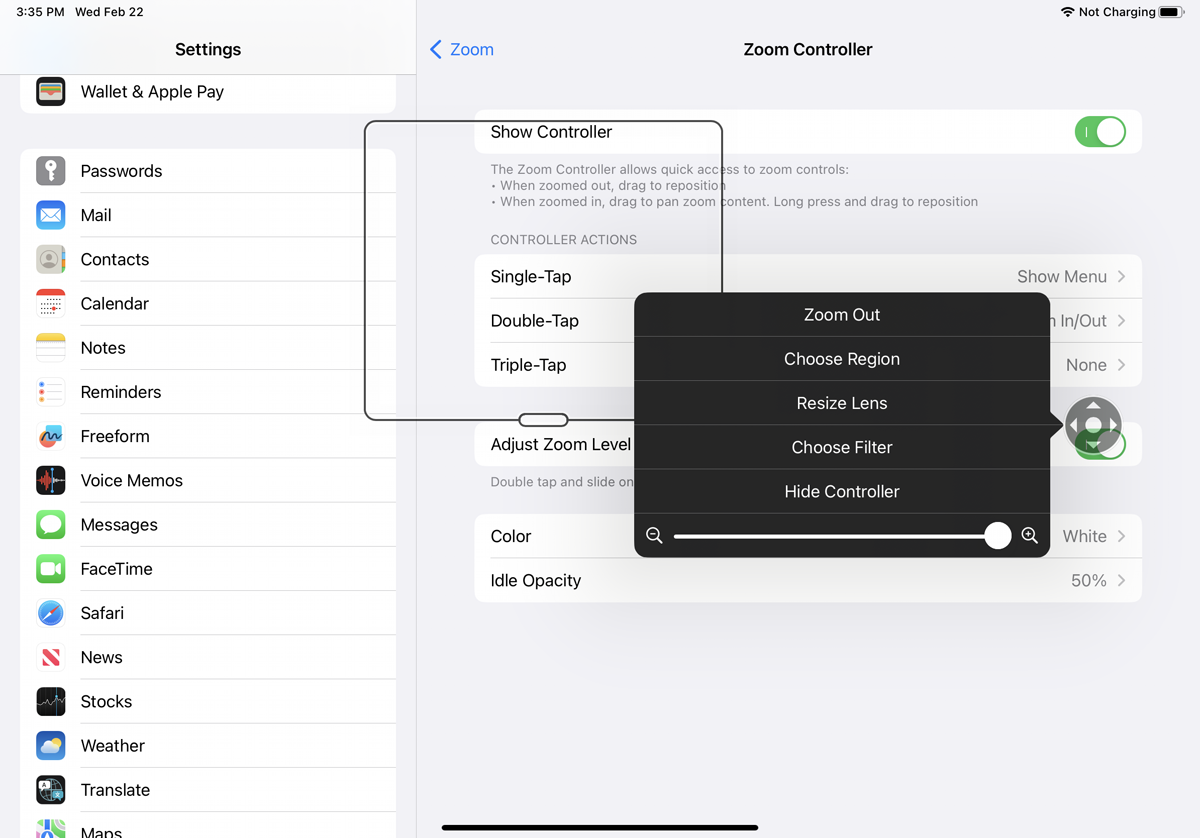The image size is (1200, 838).
Task: Open Wallet & Apple Pay settings
Action: pyautogui.click(x=151, y=91)
